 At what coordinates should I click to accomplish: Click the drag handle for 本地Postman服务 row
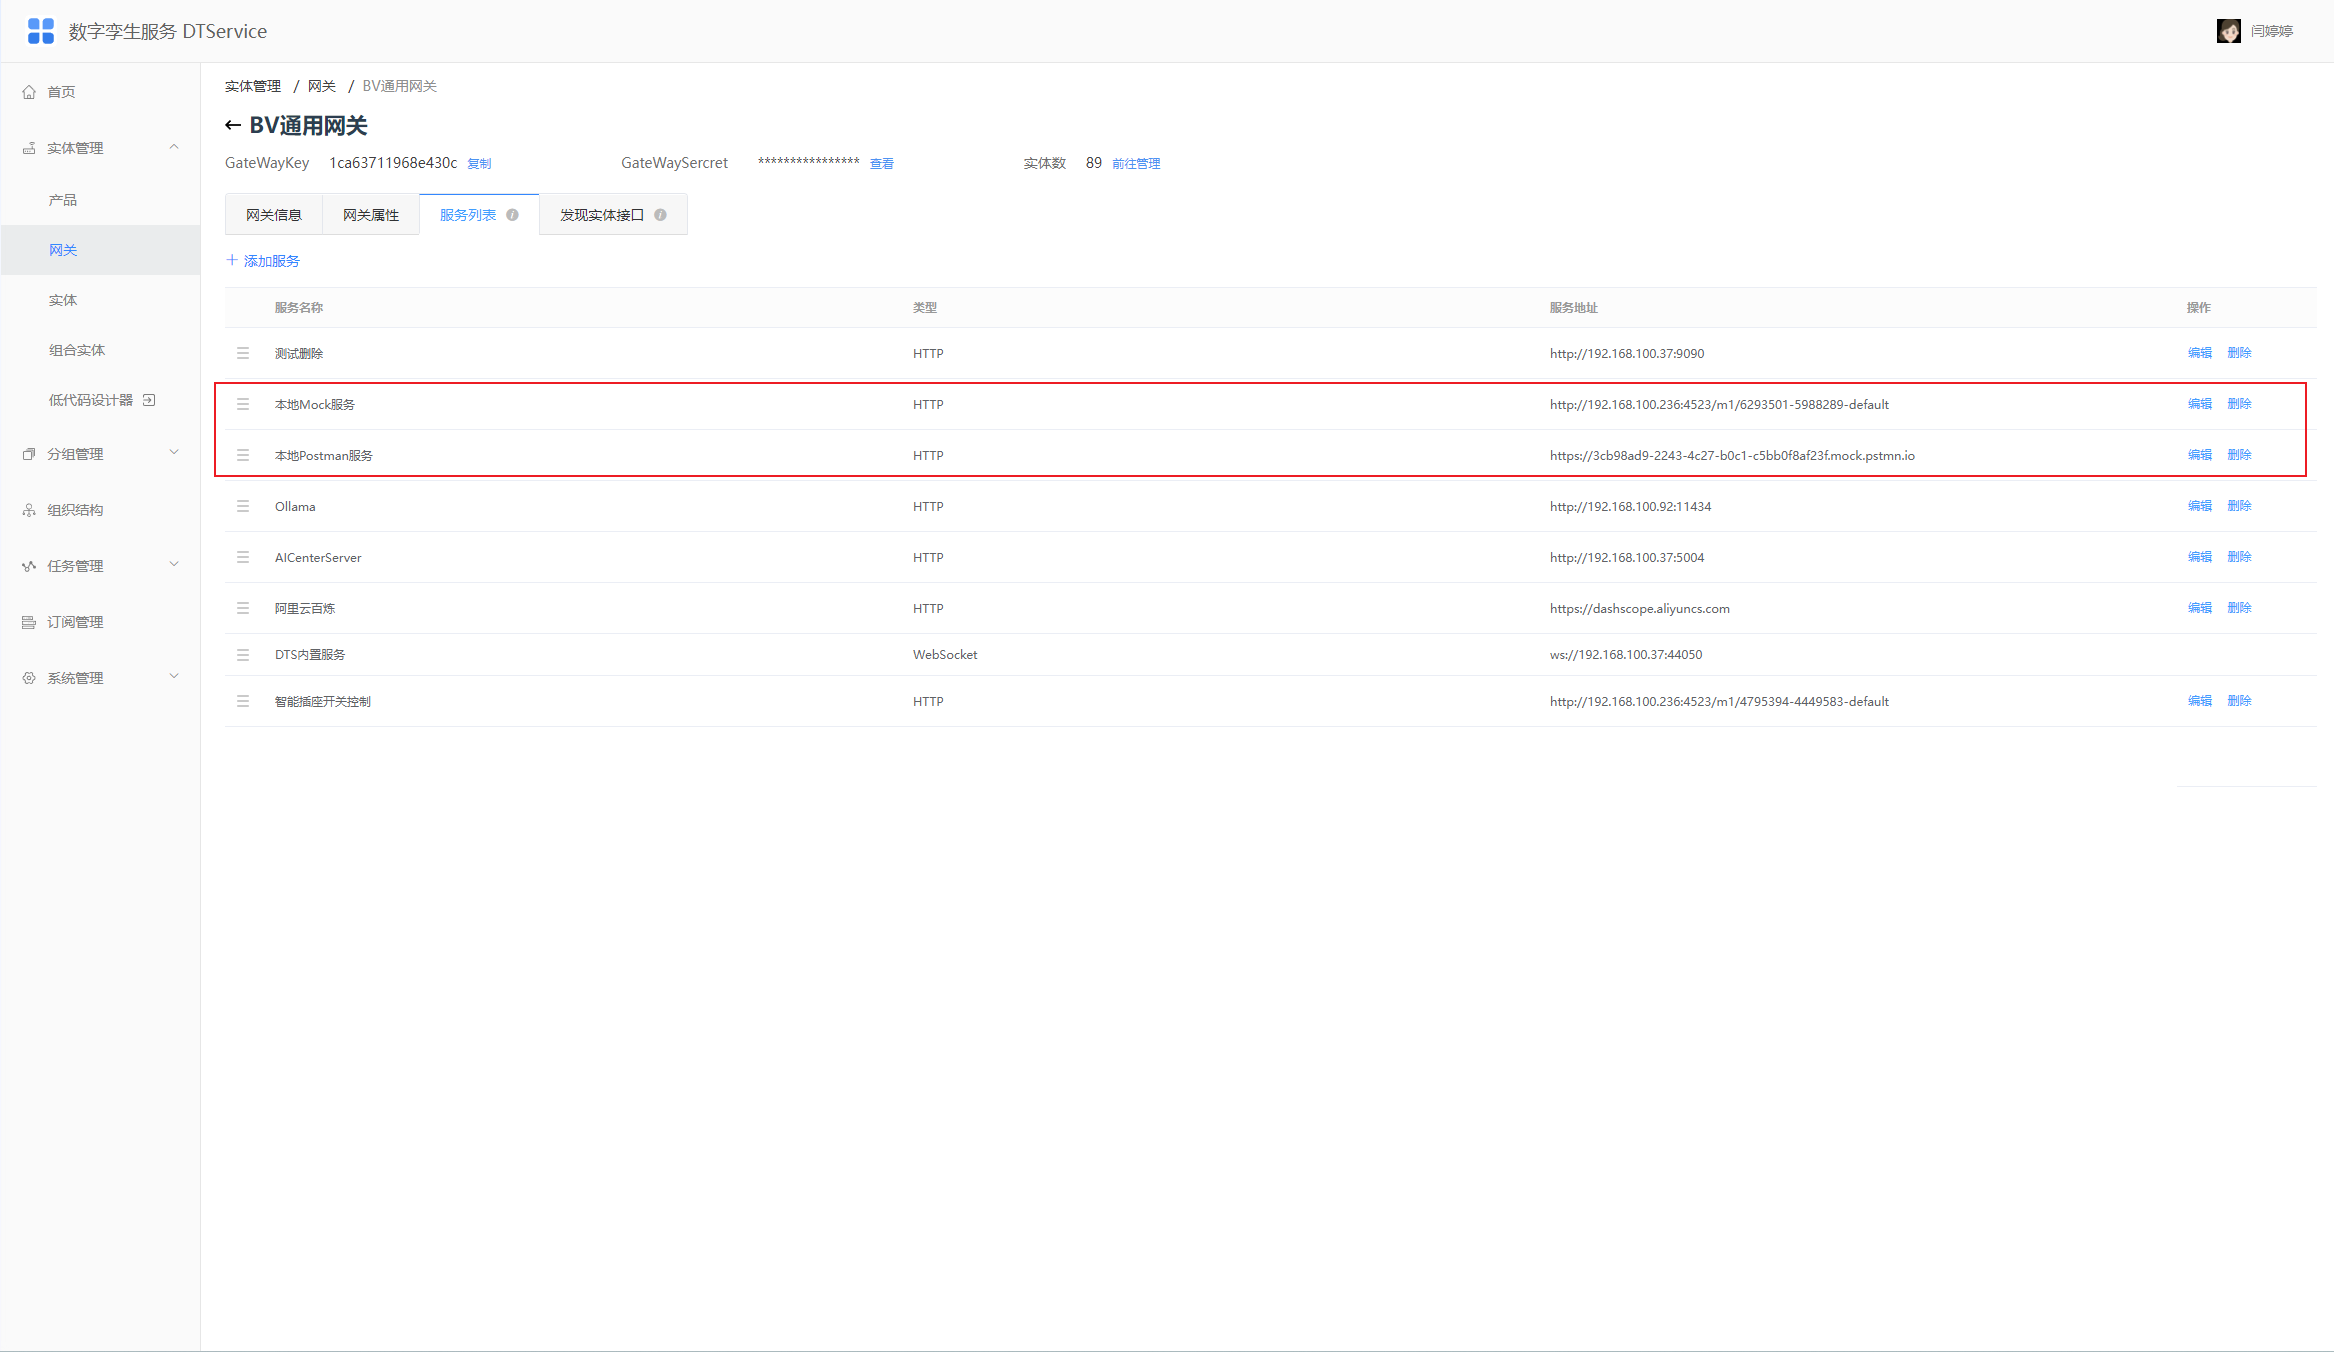[243, 455]
